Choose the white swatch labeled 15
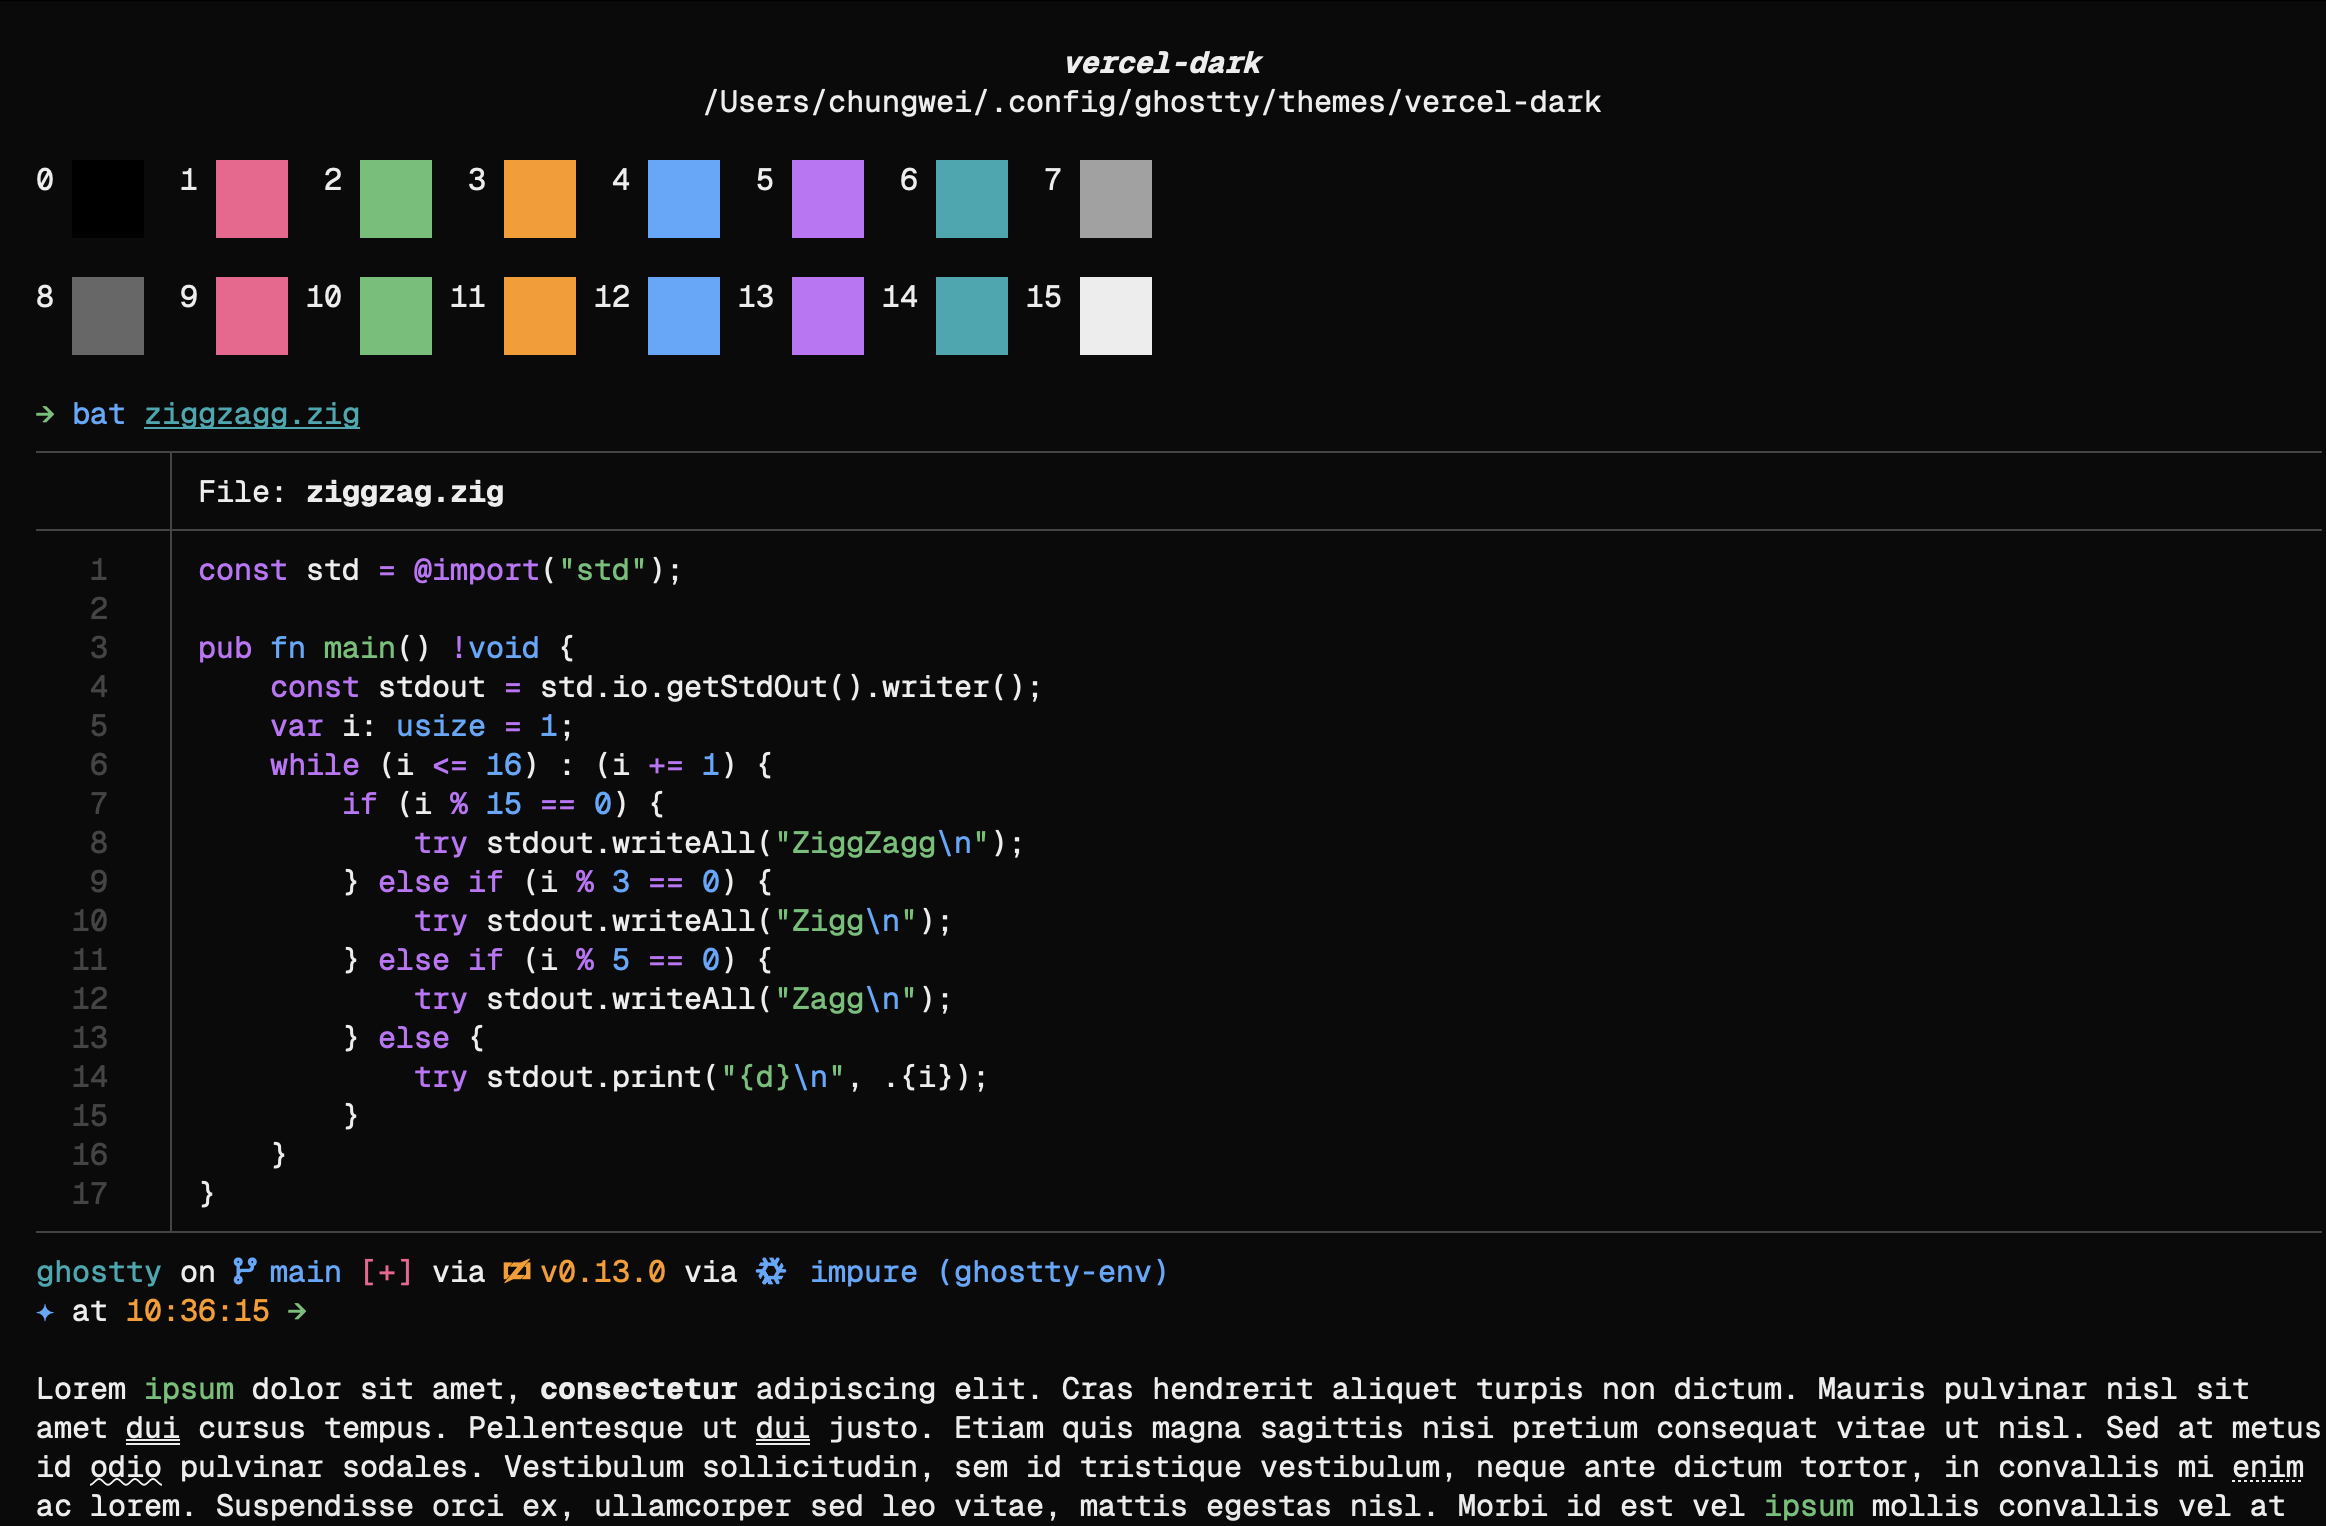This screenshot has width=2326, height=1526. (1116, 316)
